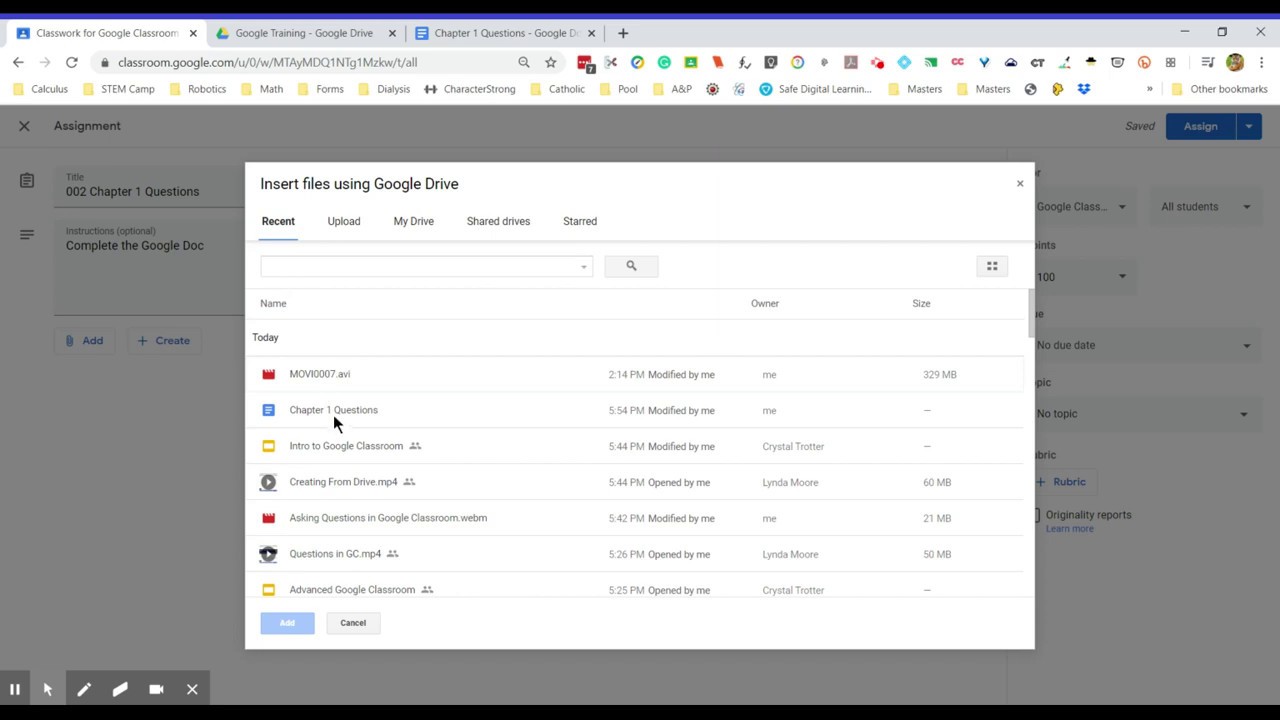Select the highlighter annotation tool
1280x720 pixels.
(x=120, y=689)
